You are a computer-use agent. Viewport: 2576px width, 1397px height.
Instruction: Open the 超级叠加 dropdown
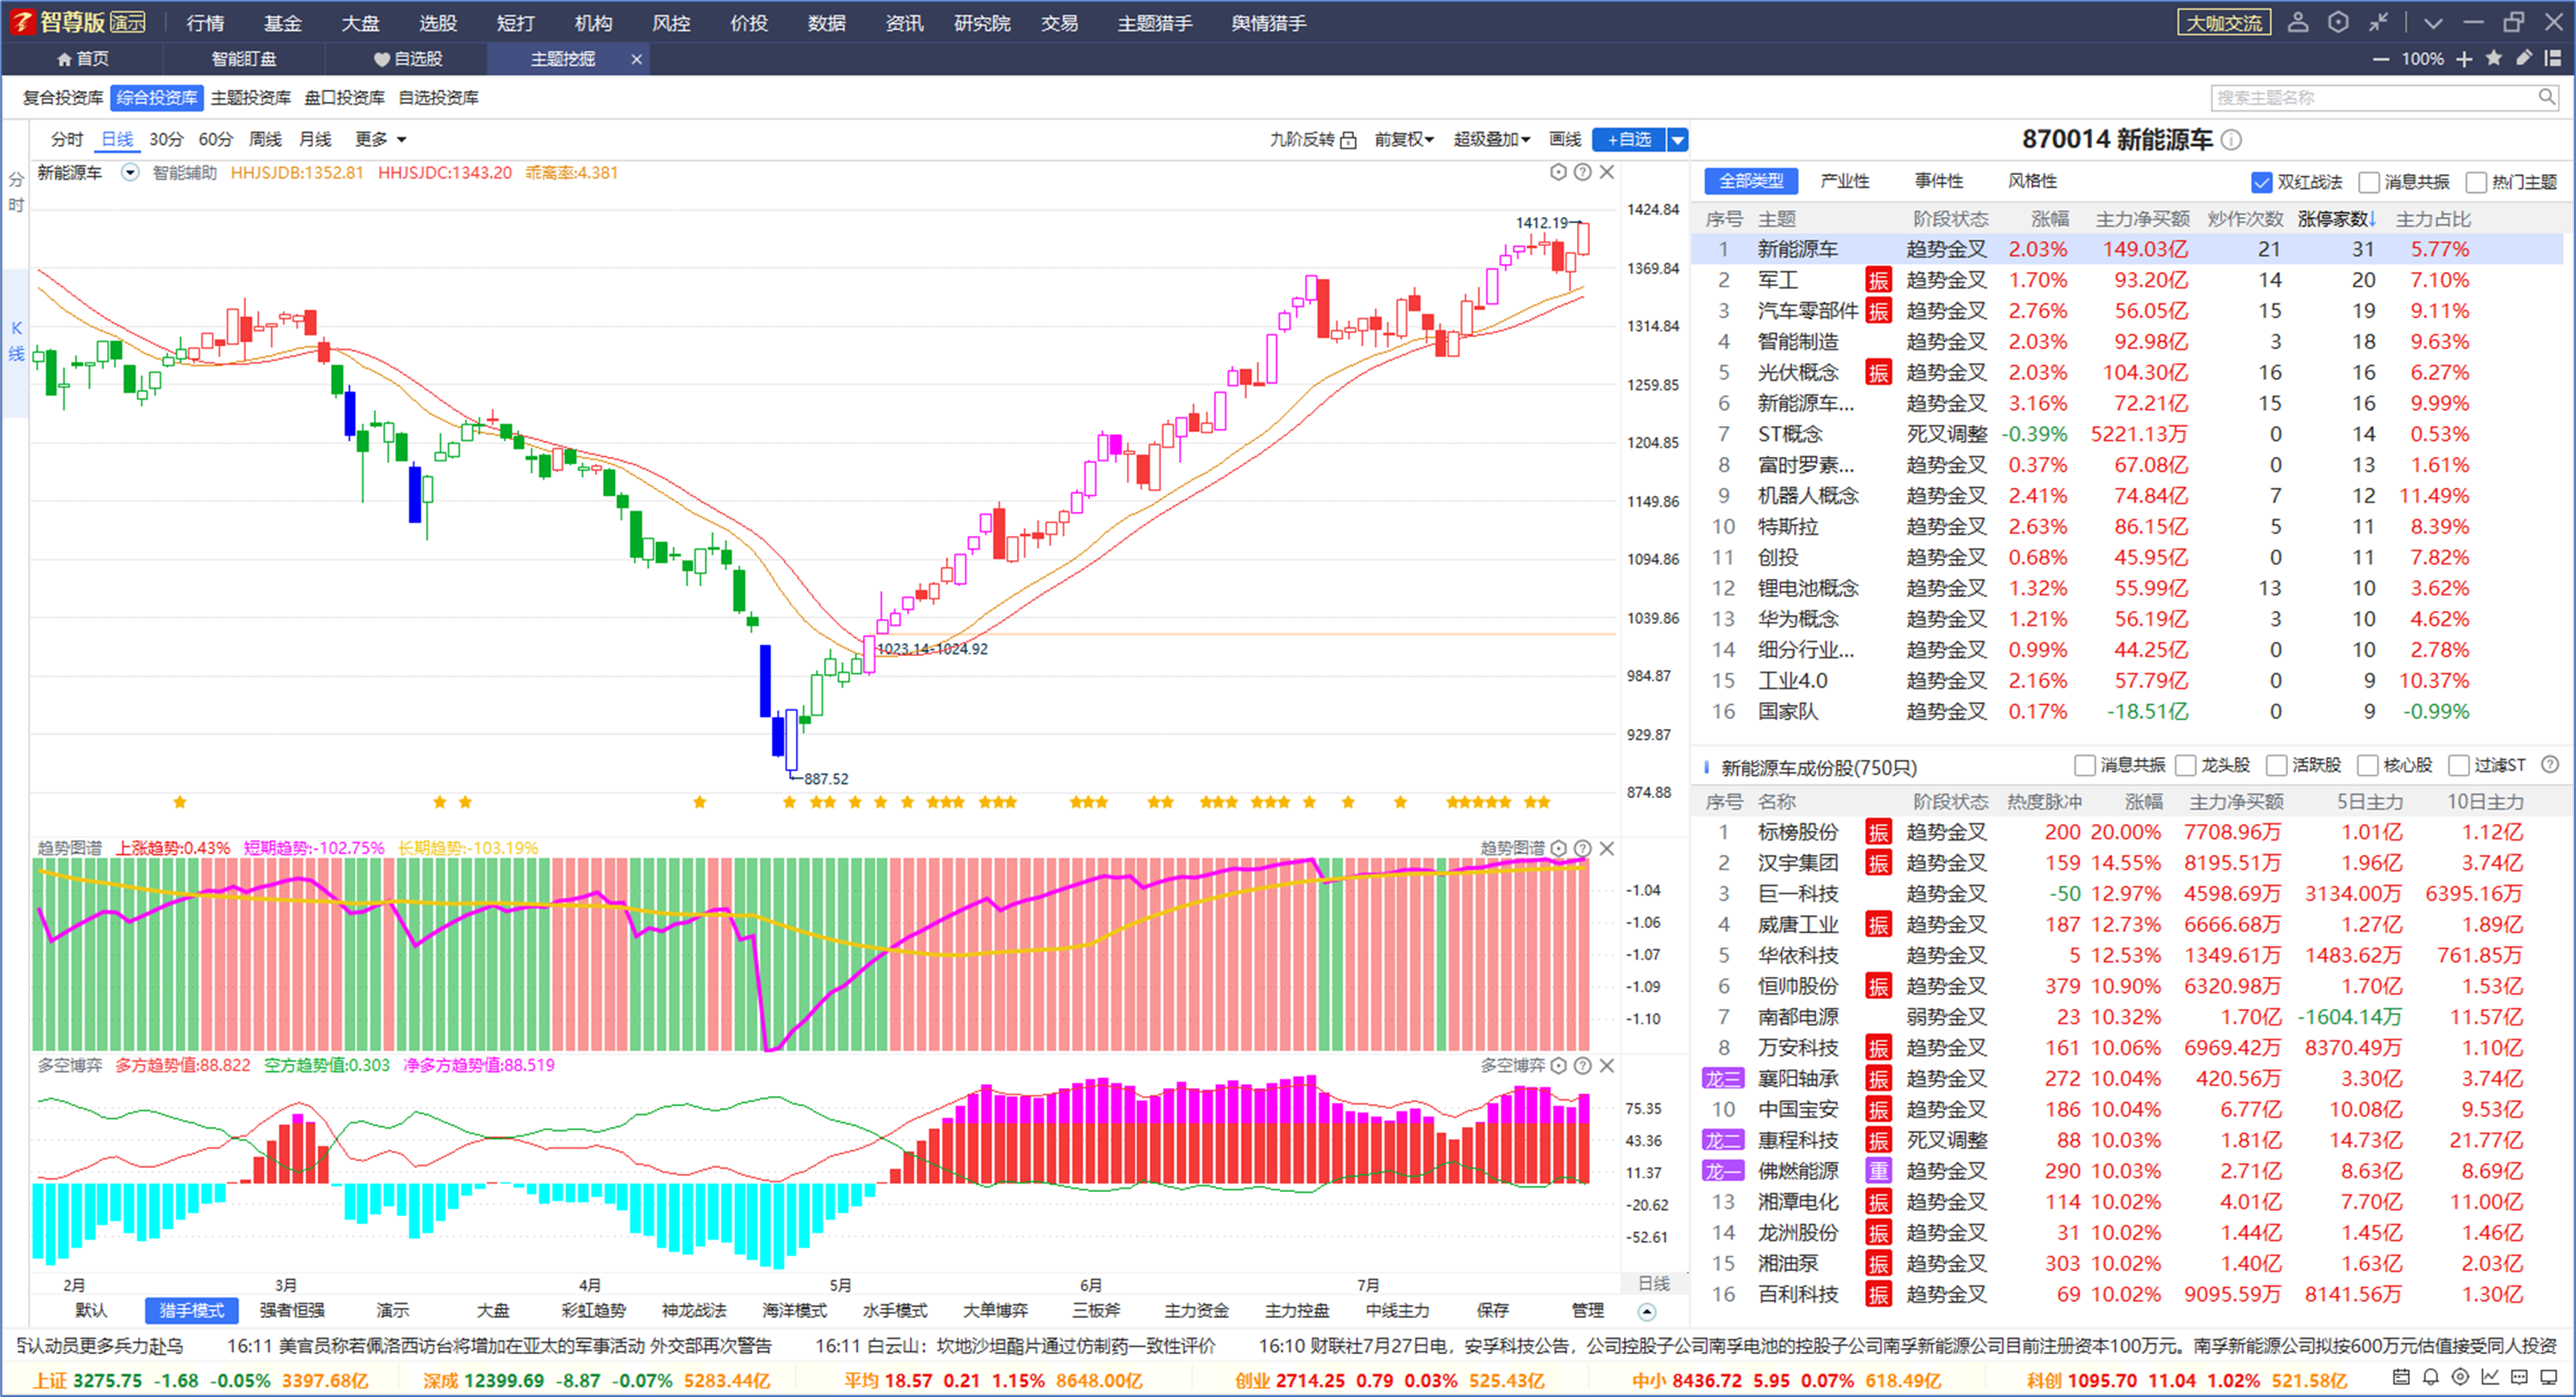click(x=1491, y=140)
